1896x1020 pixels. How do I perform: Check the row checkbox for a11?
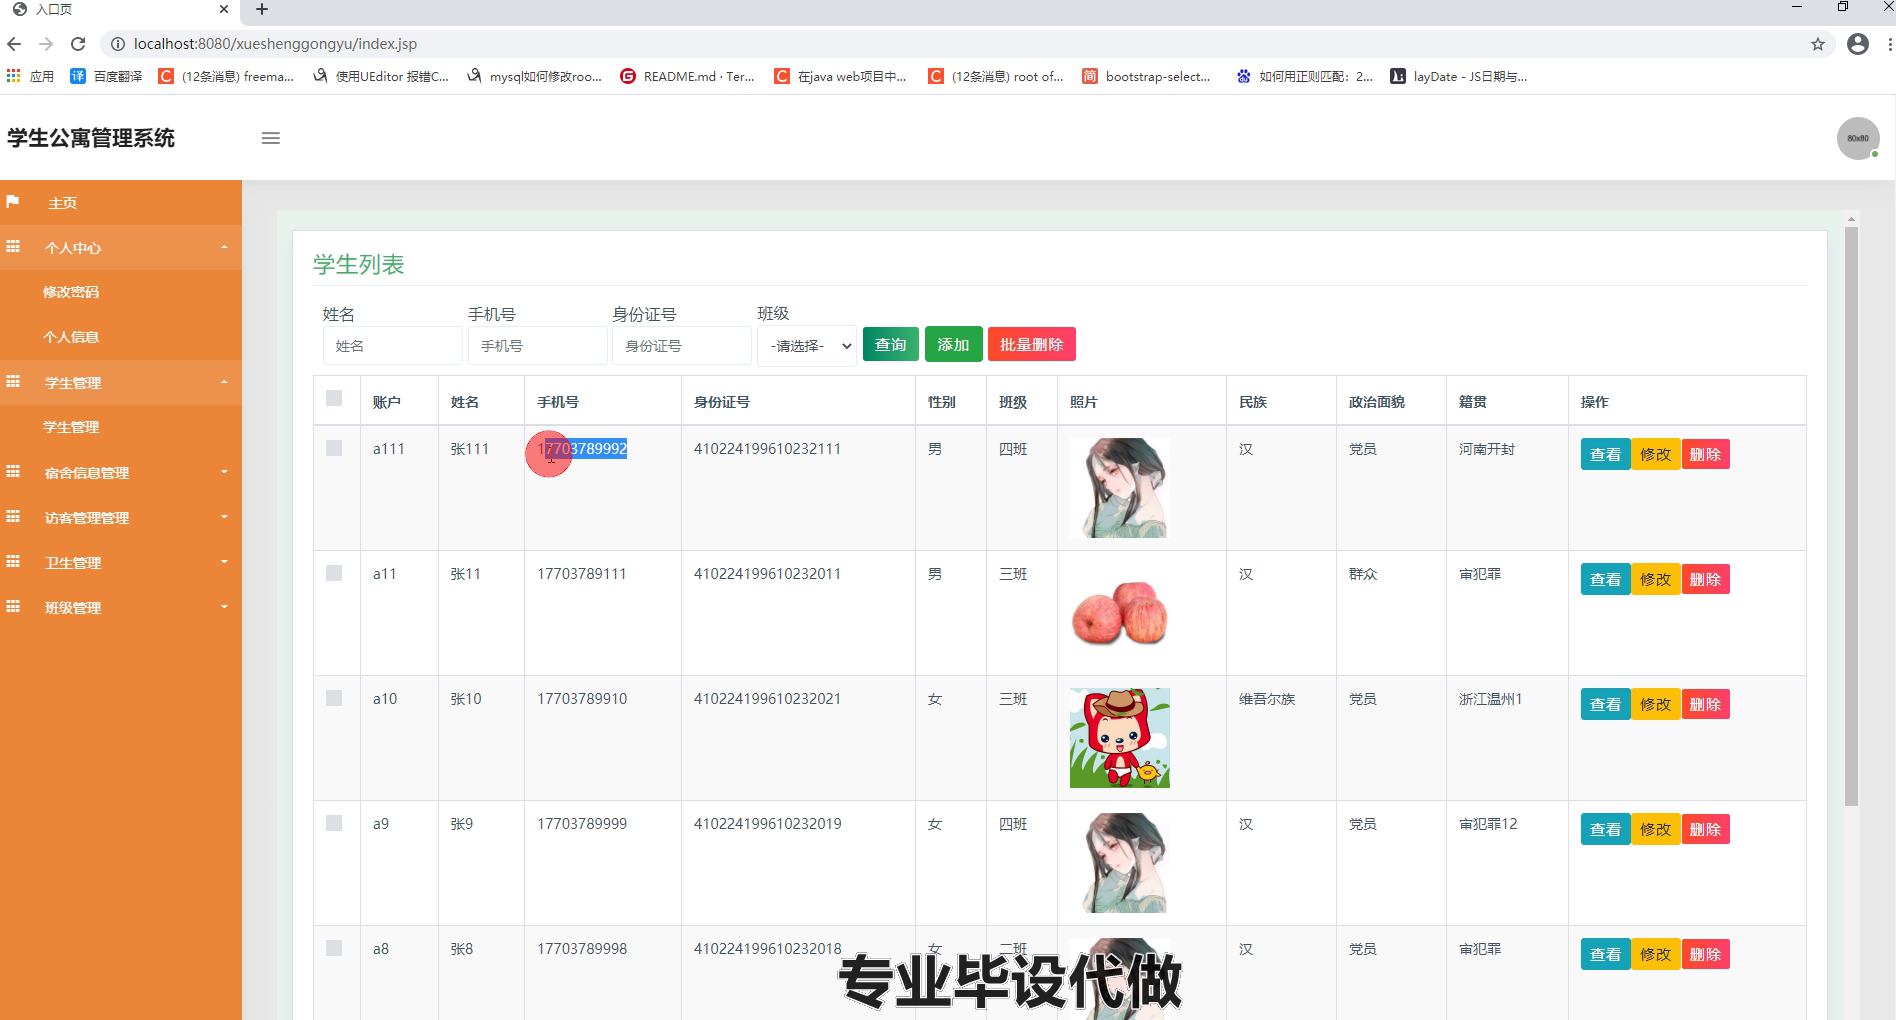point(334,573)
